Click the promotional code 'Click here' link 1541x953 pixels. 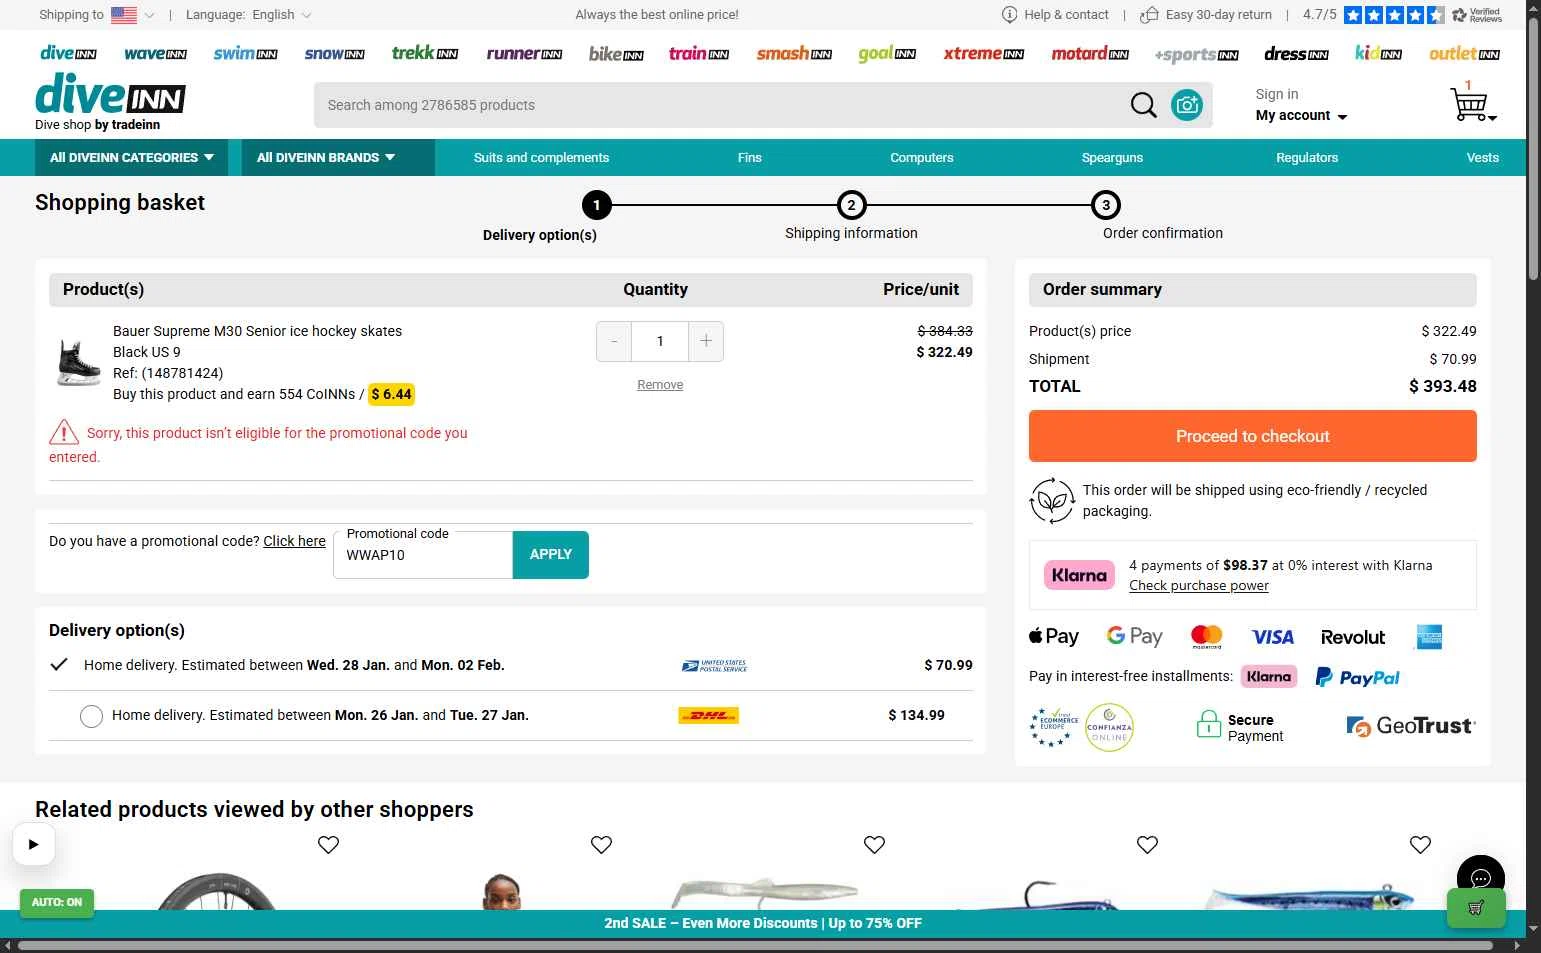pos(294,541)
